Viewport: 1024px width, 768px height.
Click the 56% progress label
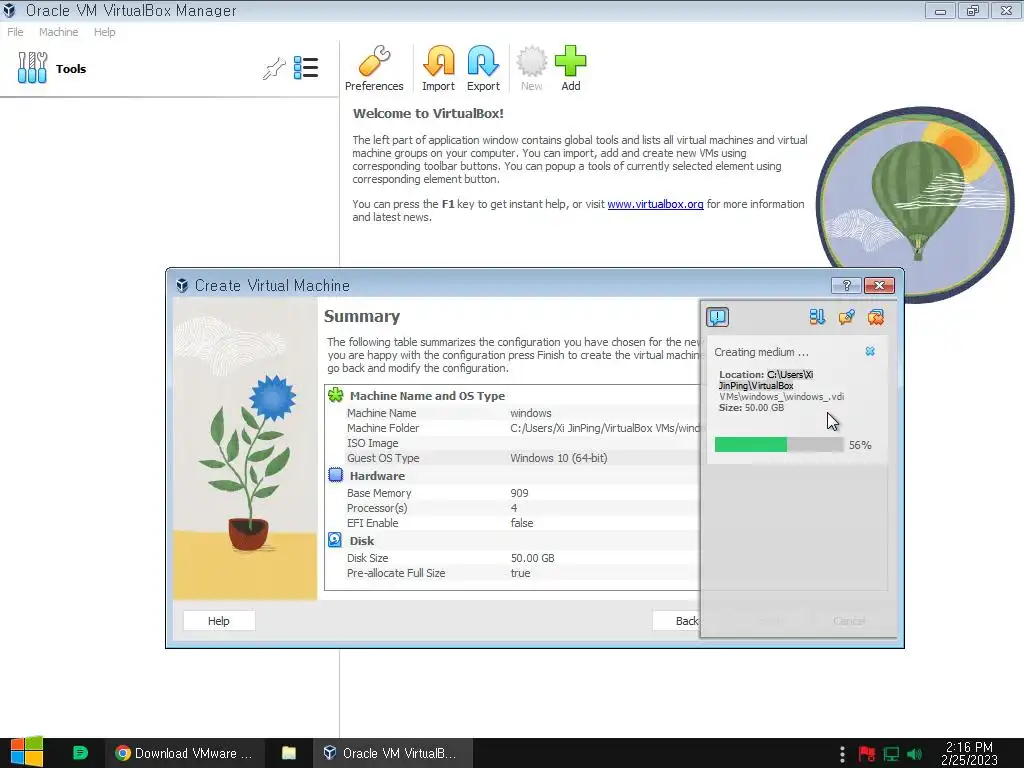[x=860, y=445]
